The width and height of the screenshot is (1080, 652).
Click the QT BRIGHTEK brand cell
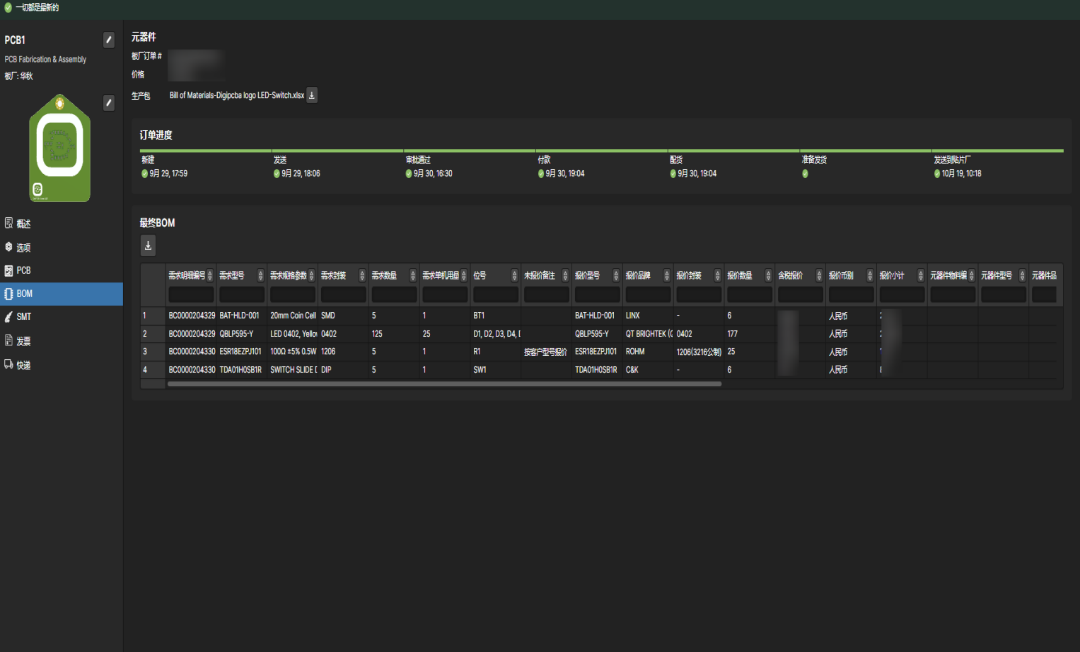click(648, 334)
